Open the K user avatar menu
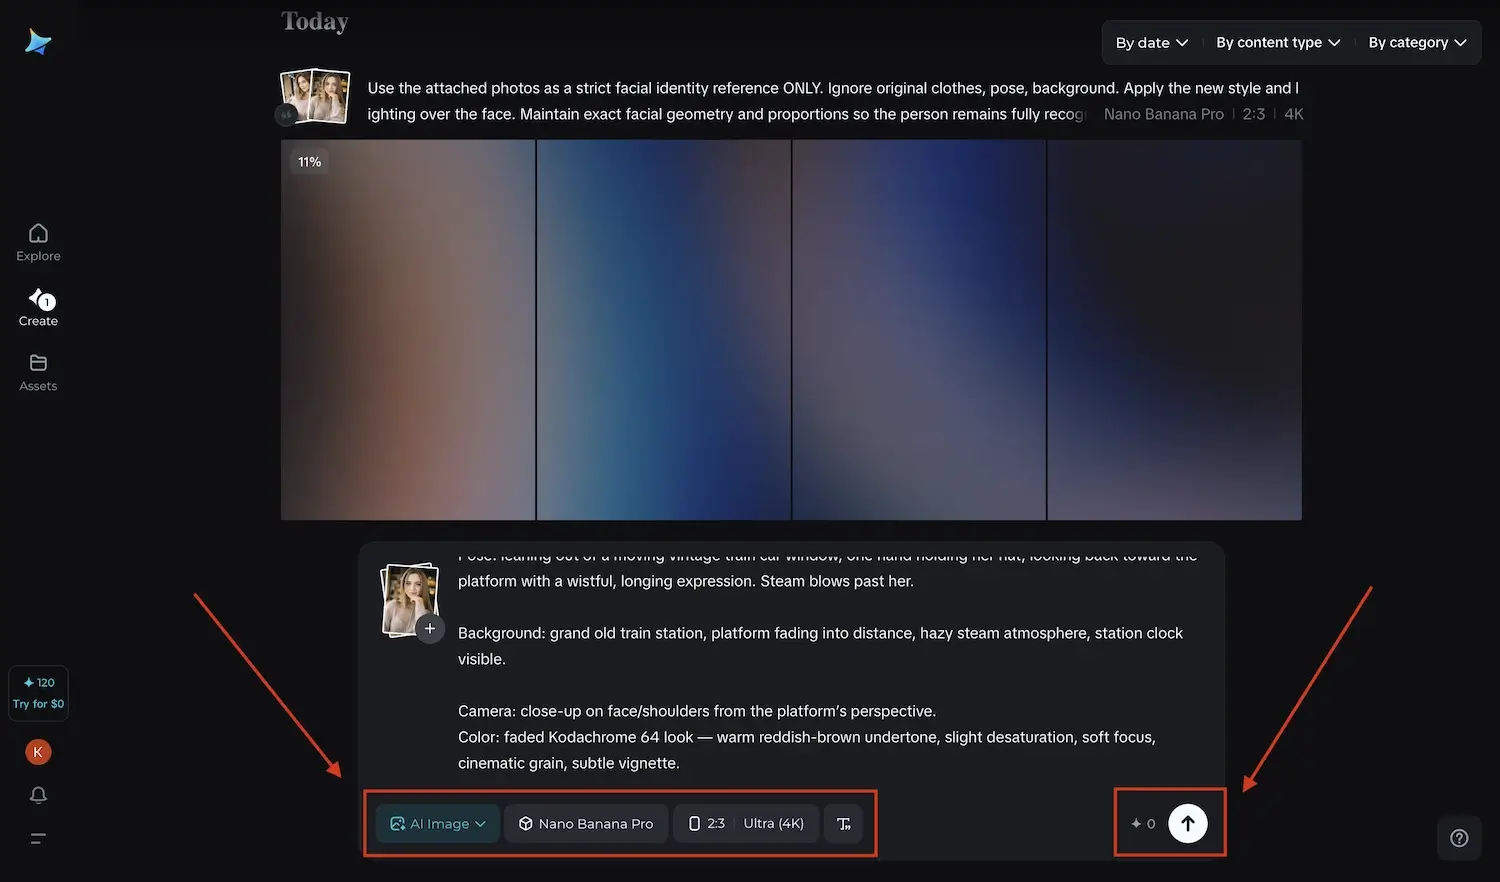This screenshot has width=1500, height=882. click(x=38, y=752)
